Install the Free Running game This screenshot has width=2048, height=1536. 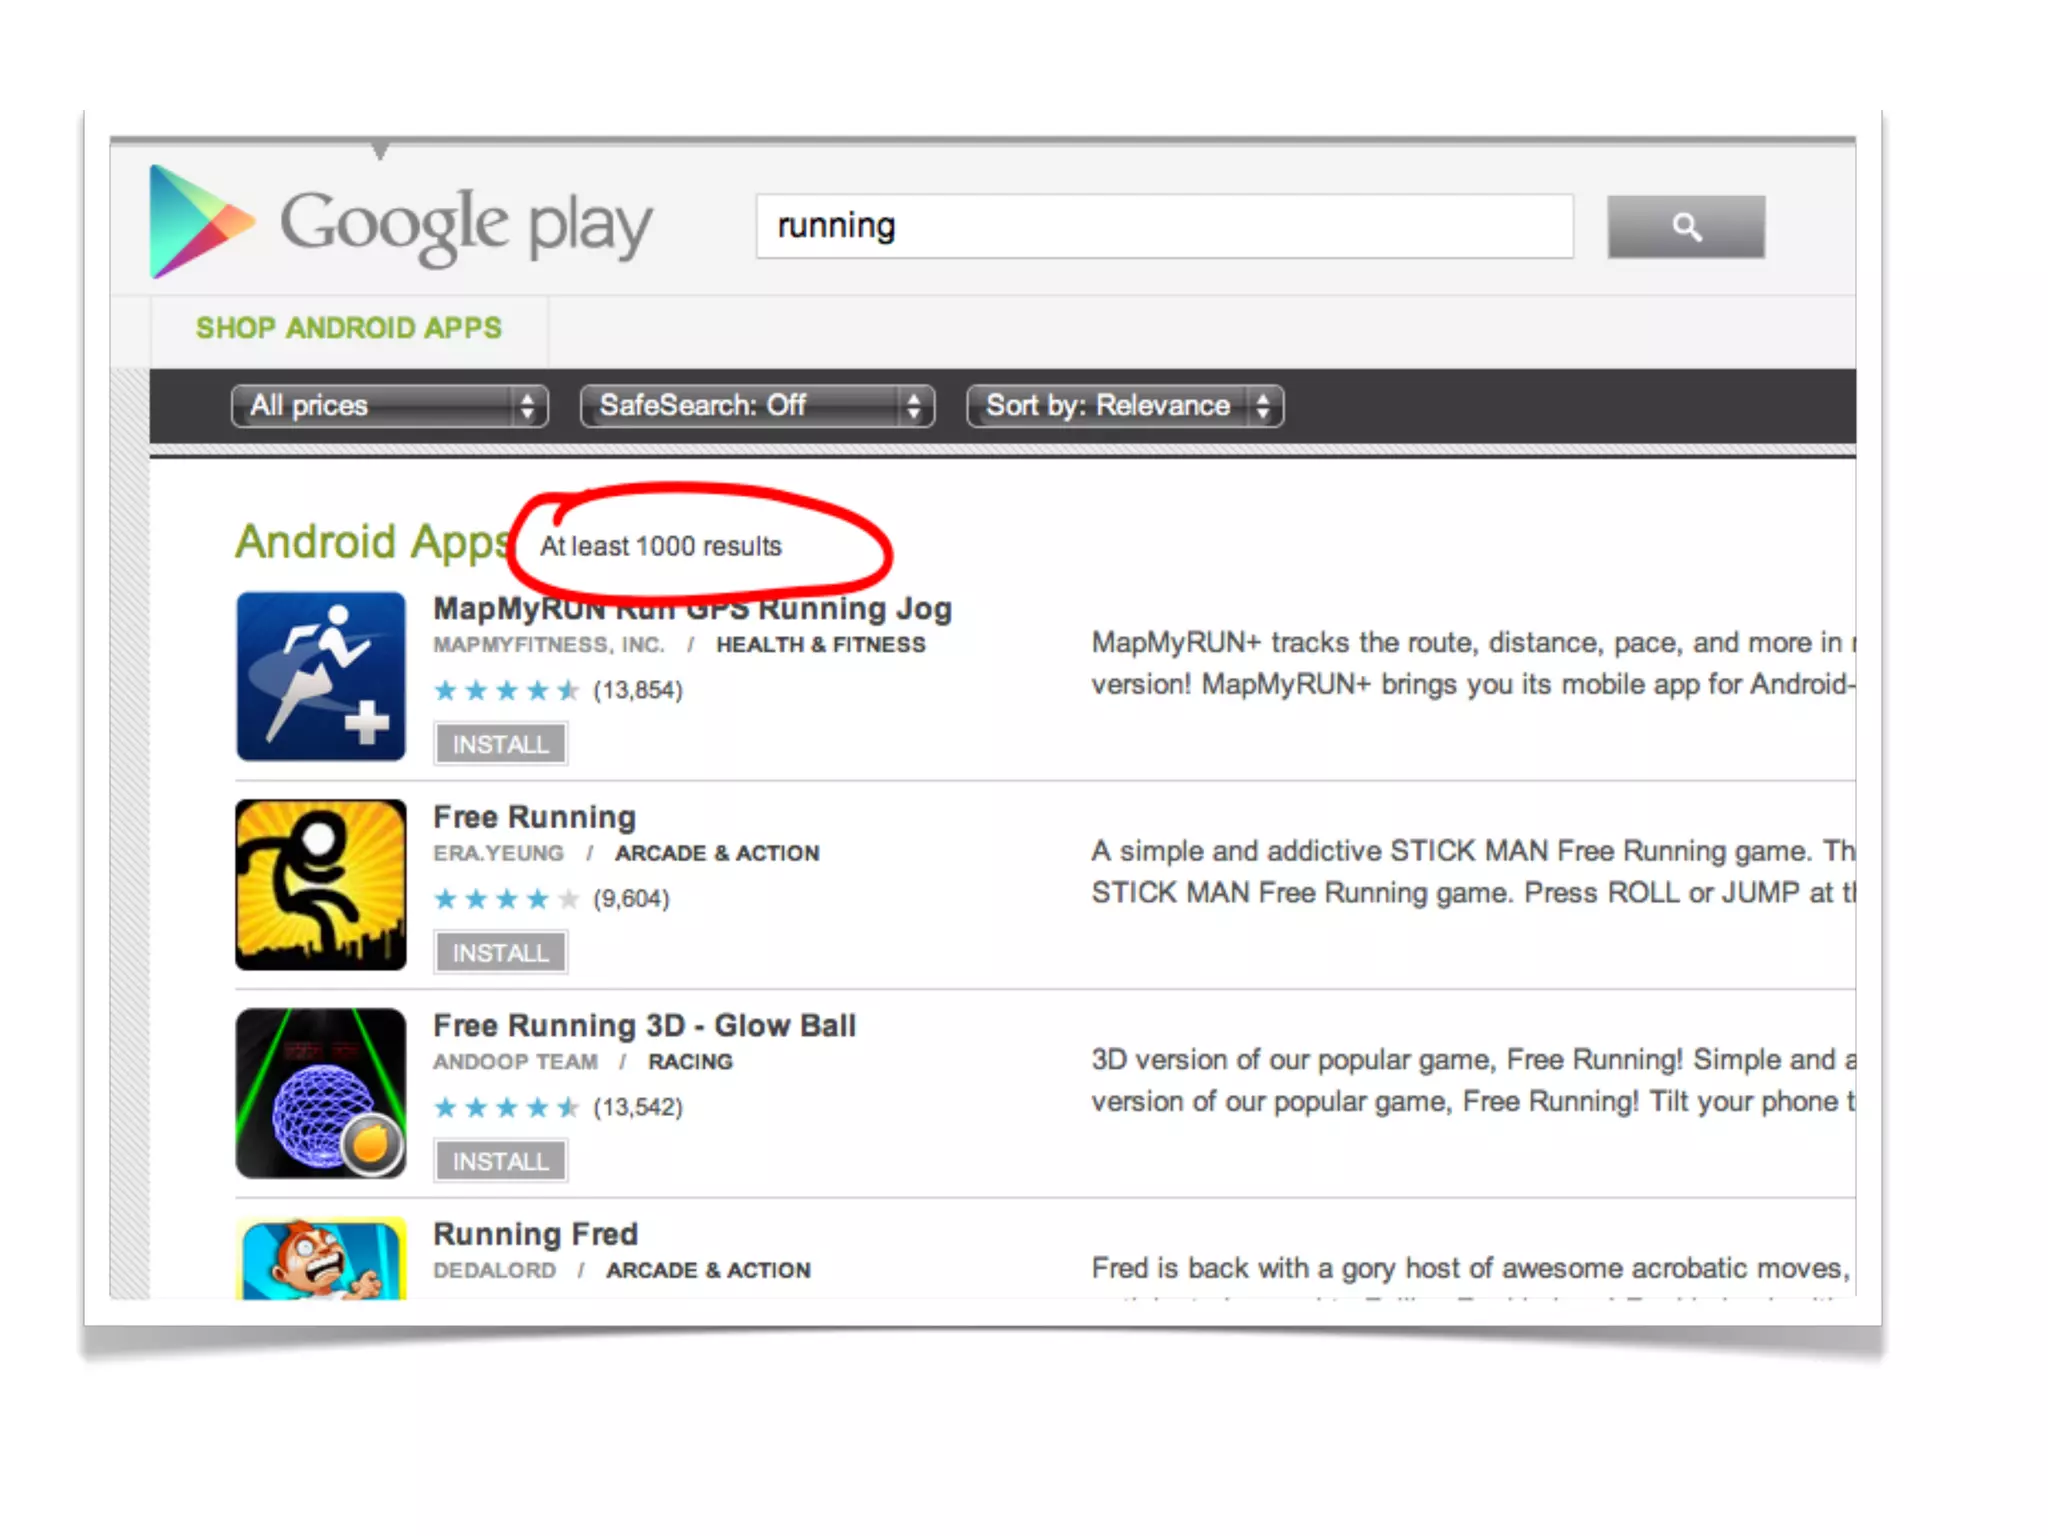501,952
